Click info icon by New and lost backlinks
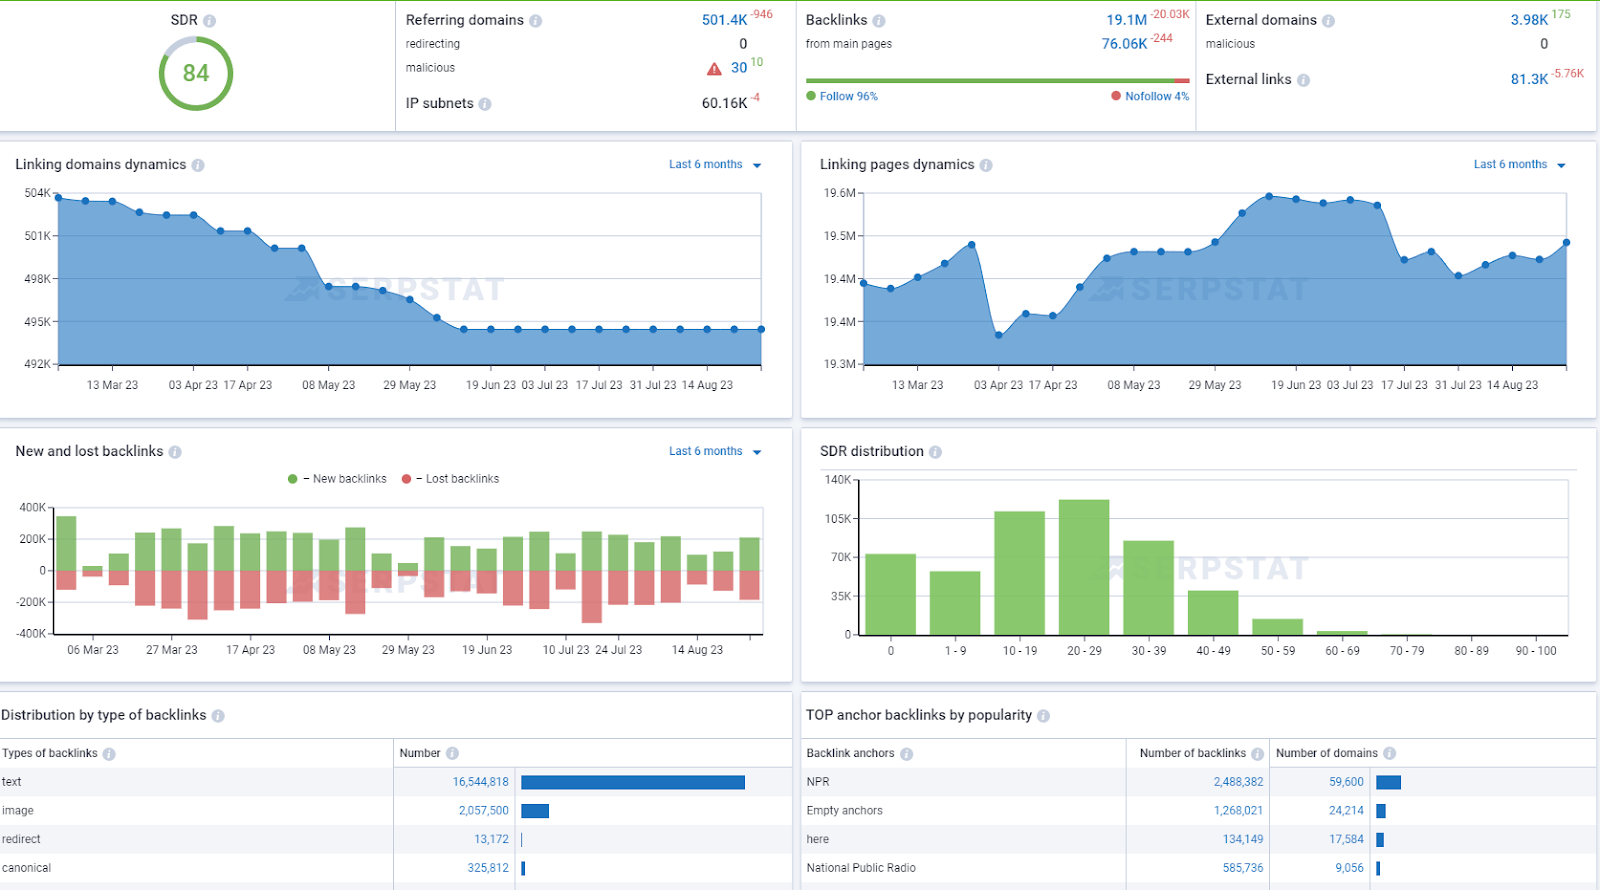Screen dimensions: 1600x890 click(x=175, y=452)
